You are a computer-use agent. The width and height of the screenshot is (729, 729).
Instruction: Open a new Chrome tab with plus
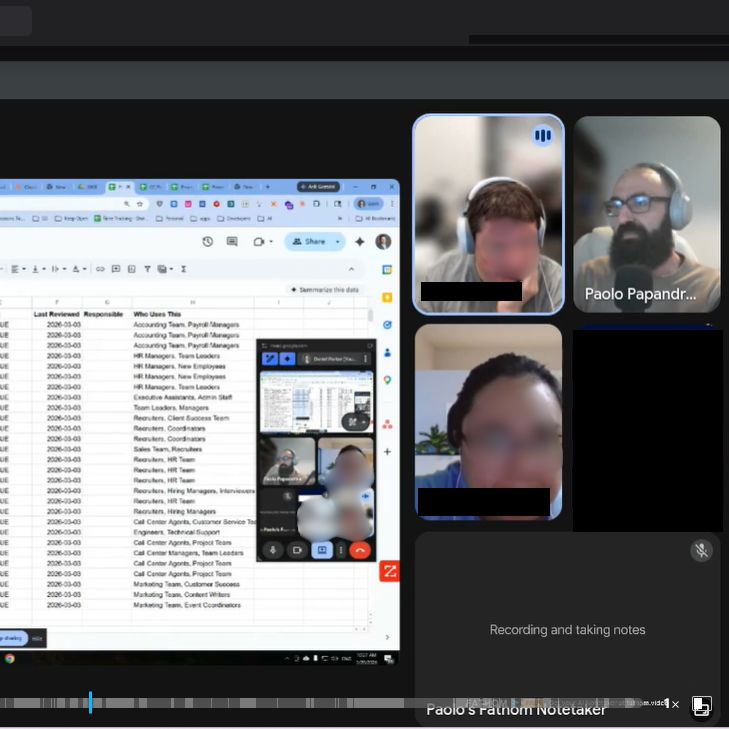tap(267, 187)
